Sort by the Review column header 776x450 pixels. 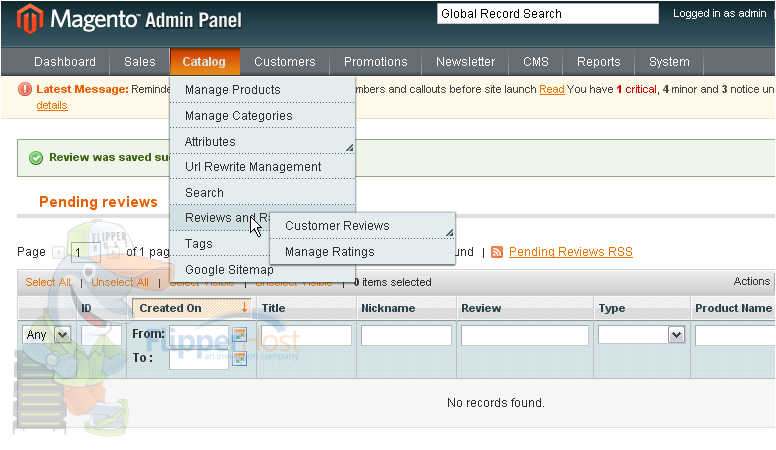(481, 308)
